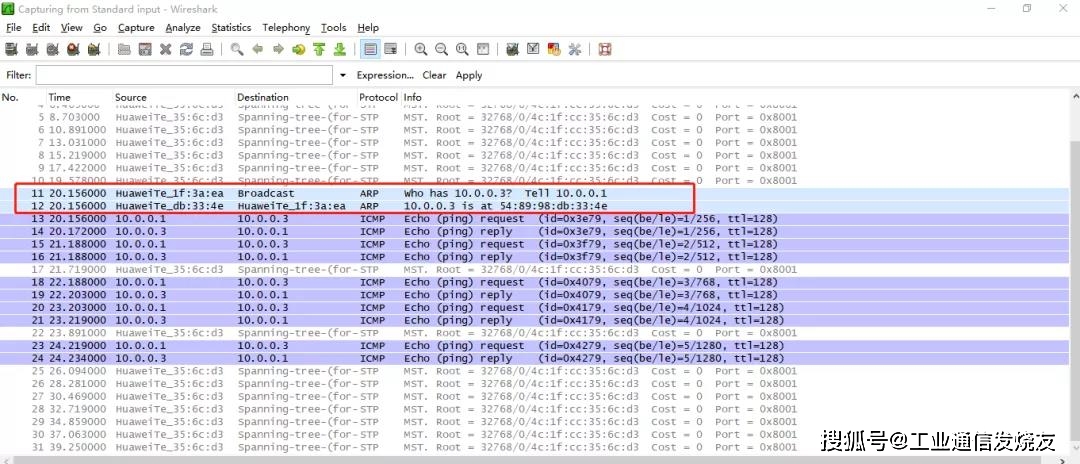Image resolution: width=1080 pixels, height=464 pixels.
Task: Open the View menu
Action: 72,28
